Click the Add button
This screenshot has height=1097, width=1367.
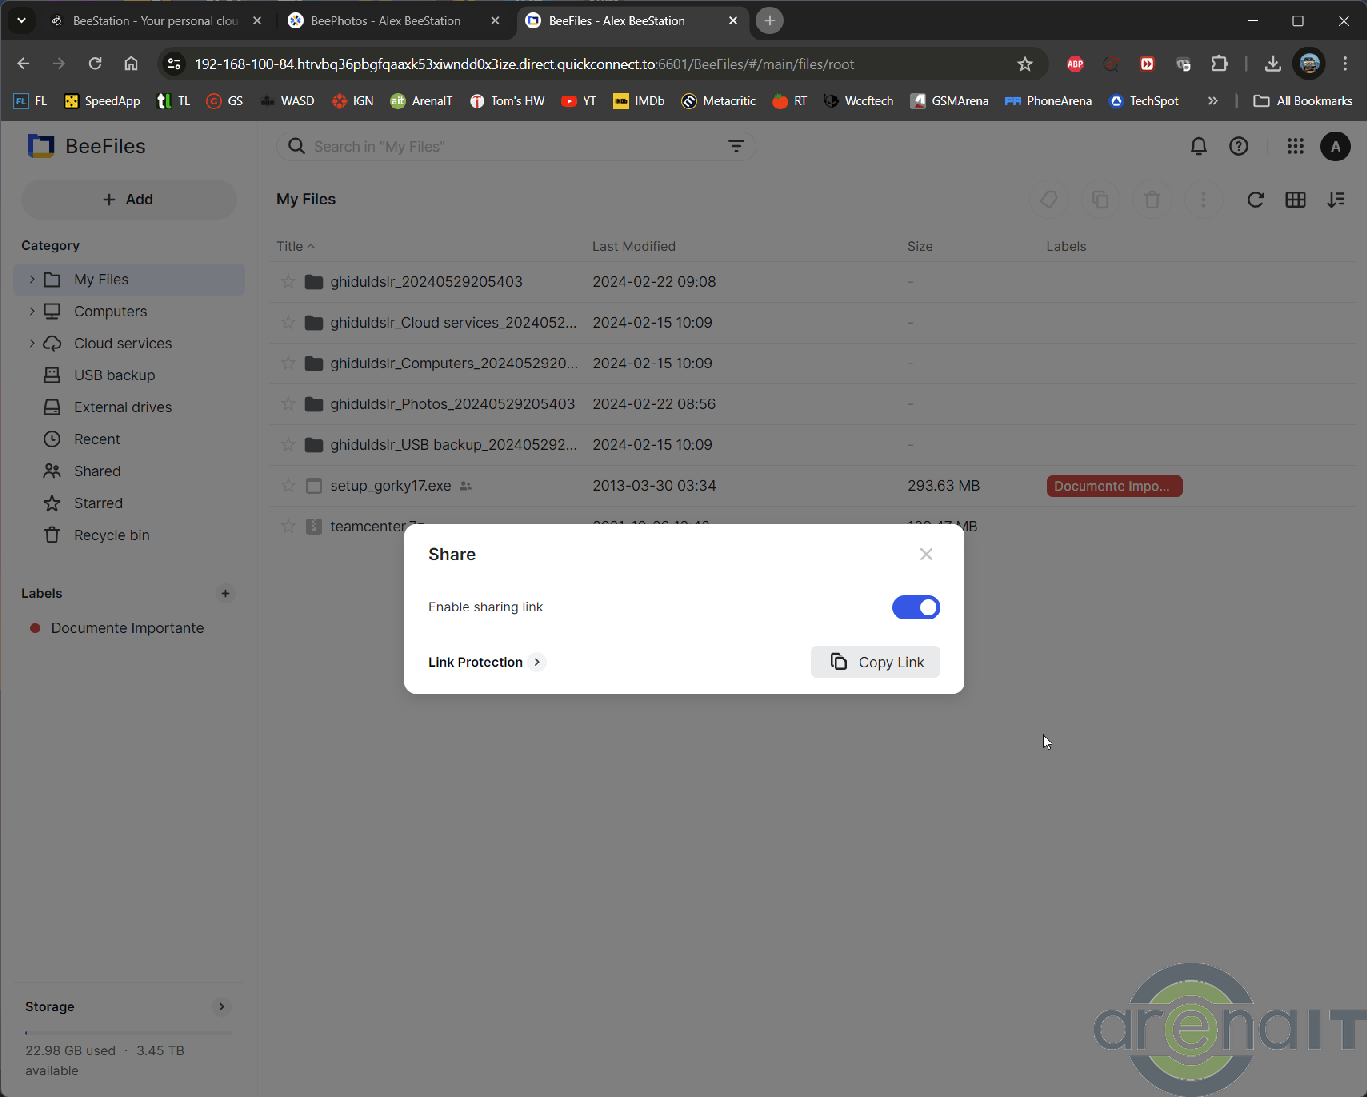(128, 200)
